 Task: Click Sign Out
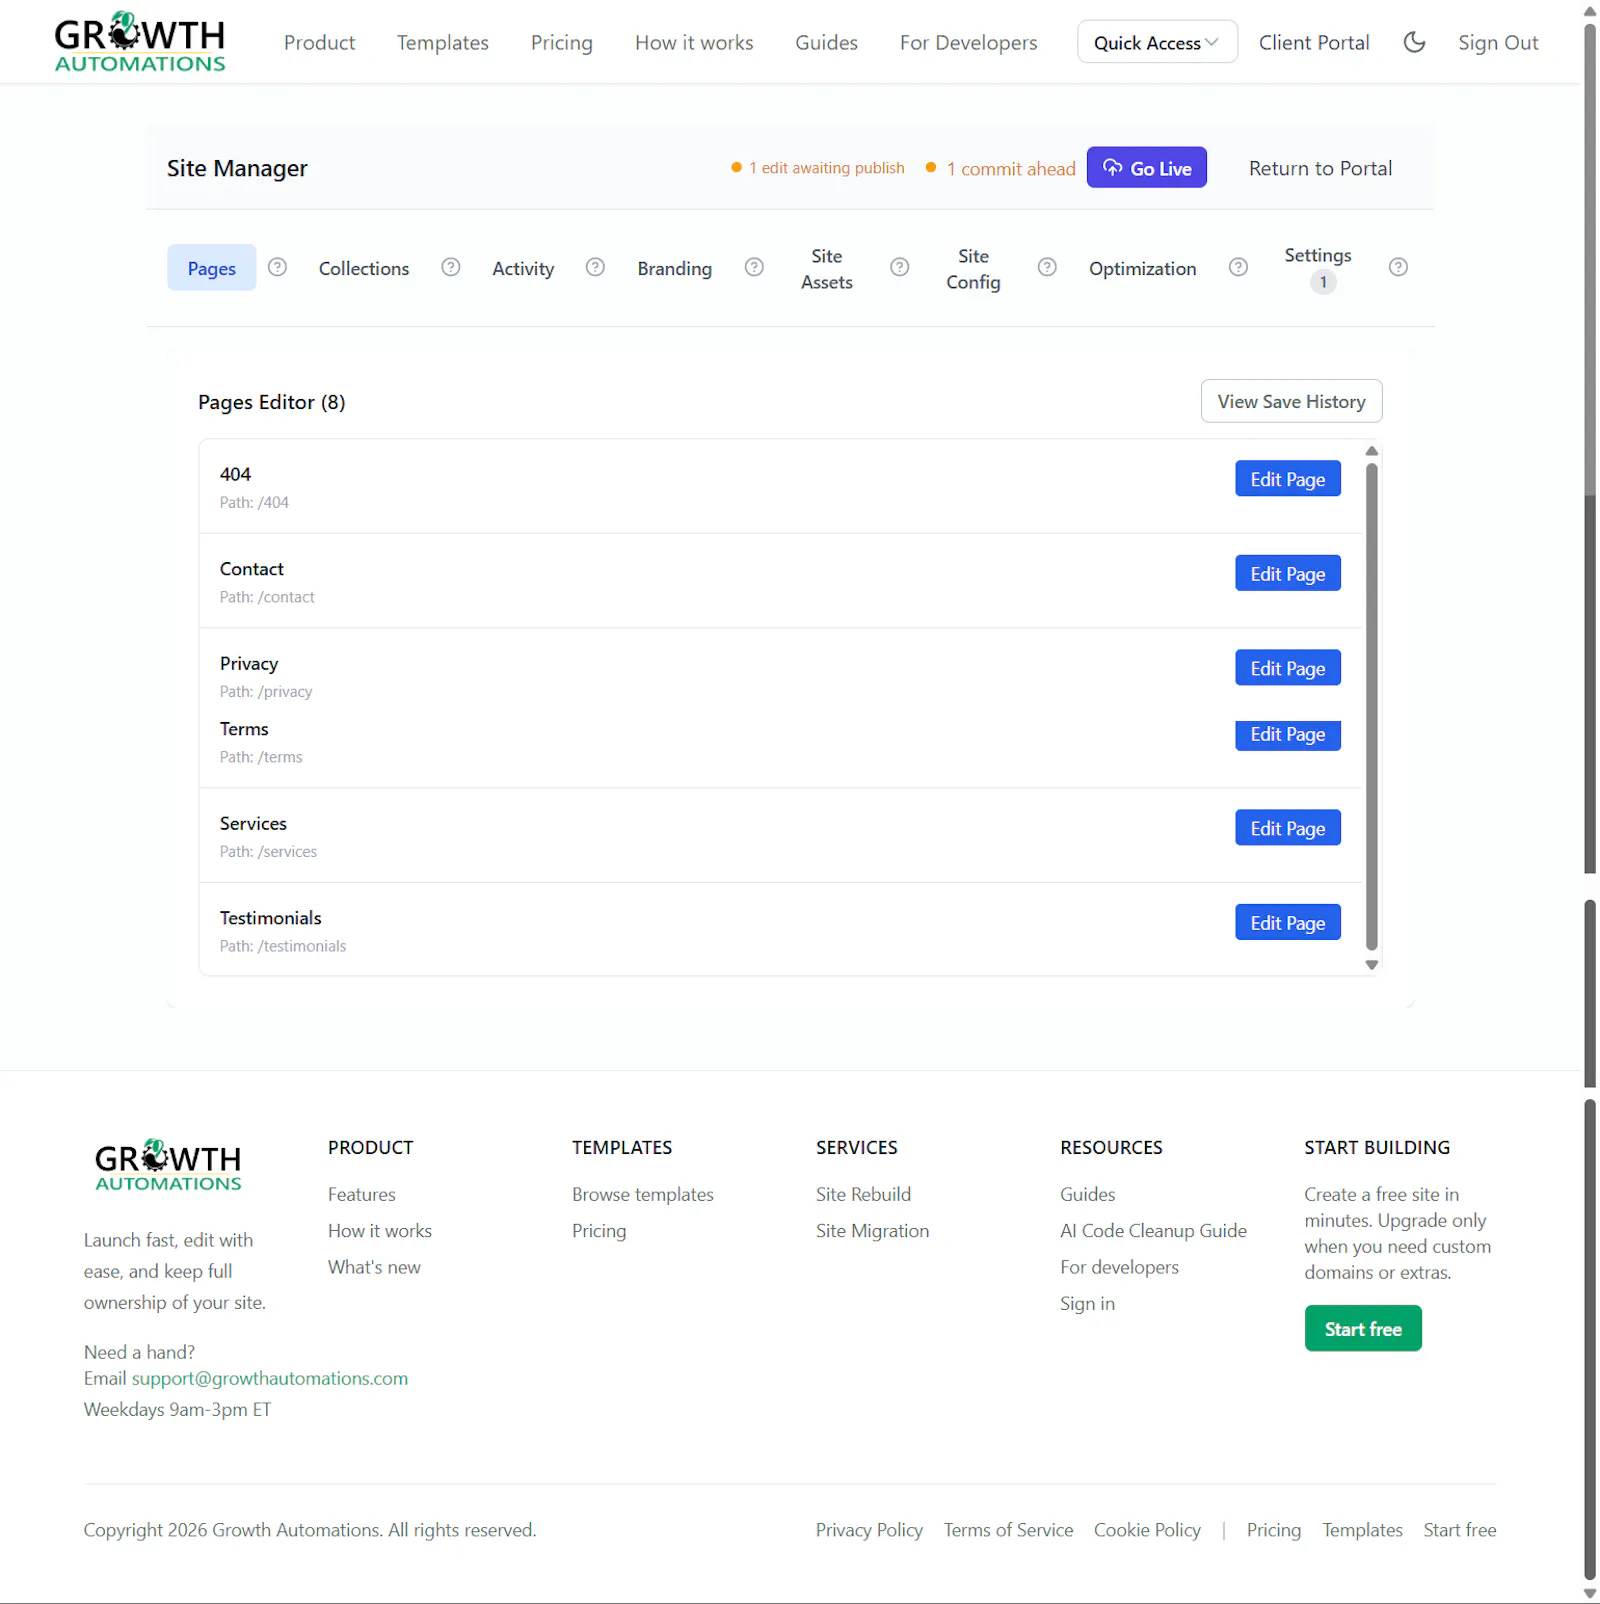(x=1498, y=42)
